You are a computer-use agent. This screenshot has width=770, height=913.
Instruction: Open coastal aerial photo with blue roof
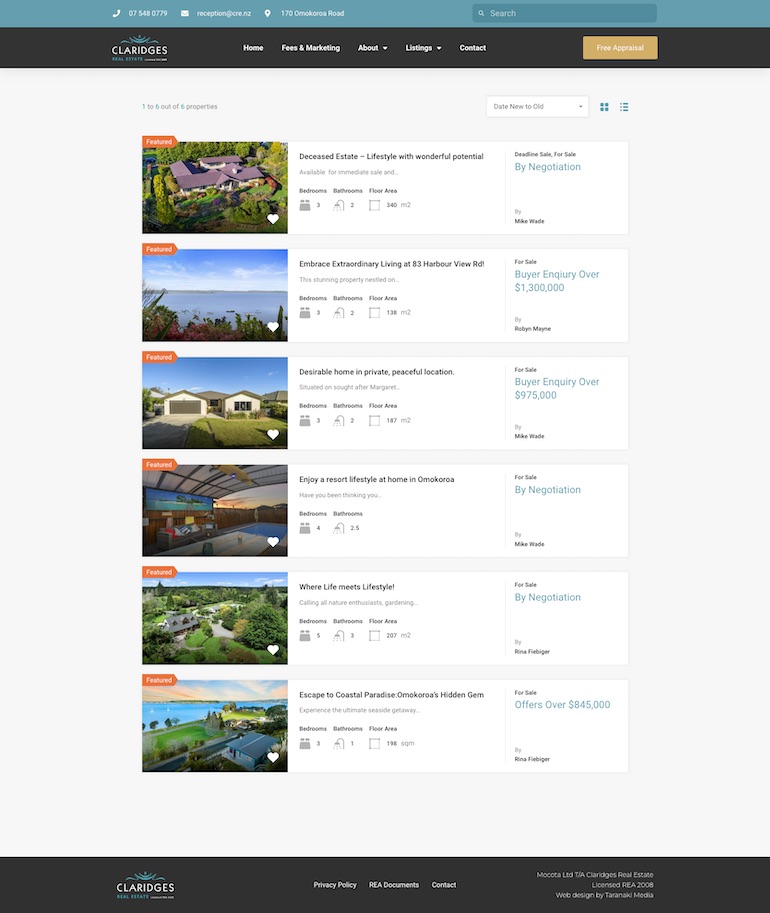pyautogui.click(x=215, y=726)
